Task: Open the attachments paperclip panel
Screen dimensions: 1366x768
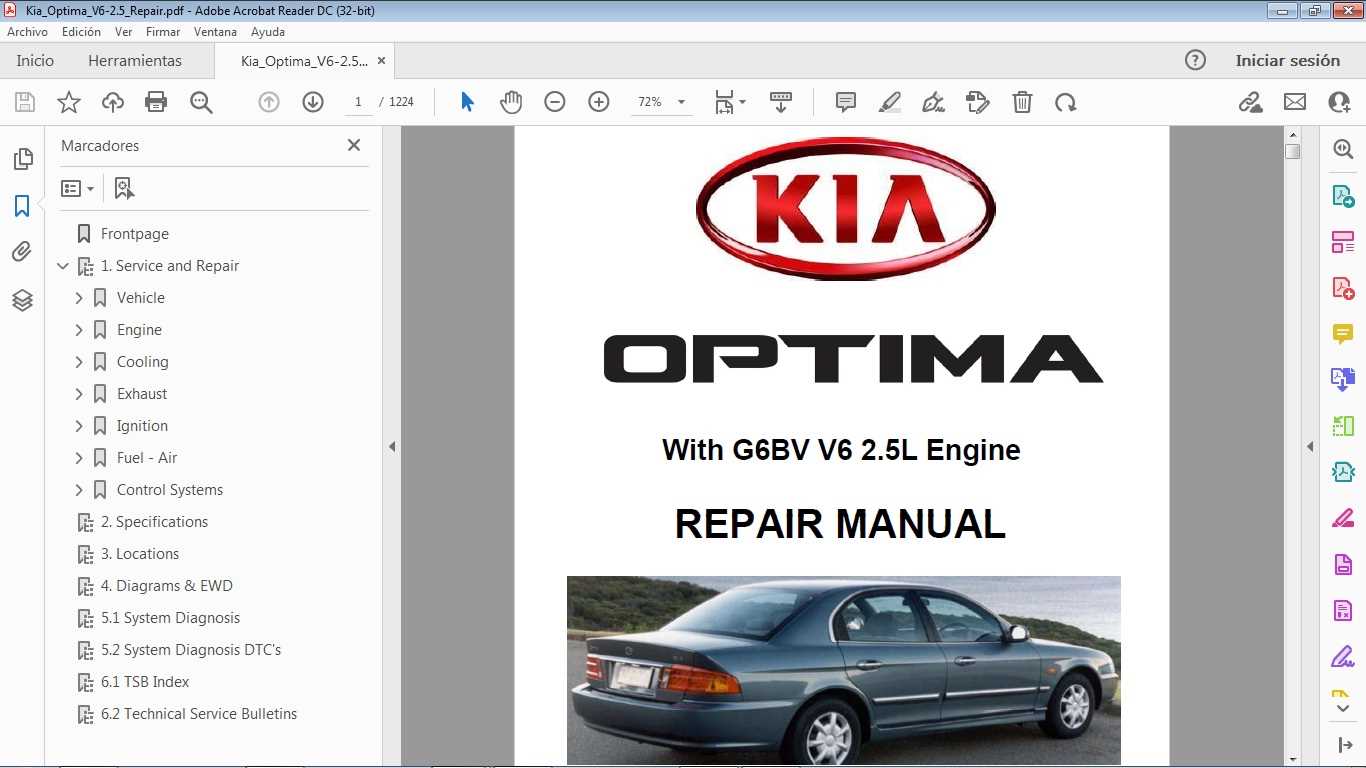Action: (x=22, y=252)
